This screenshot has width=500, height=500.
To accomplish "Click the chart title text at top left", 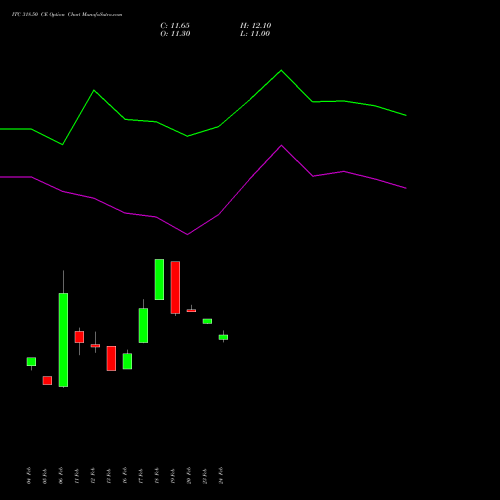I will (67, 15).
